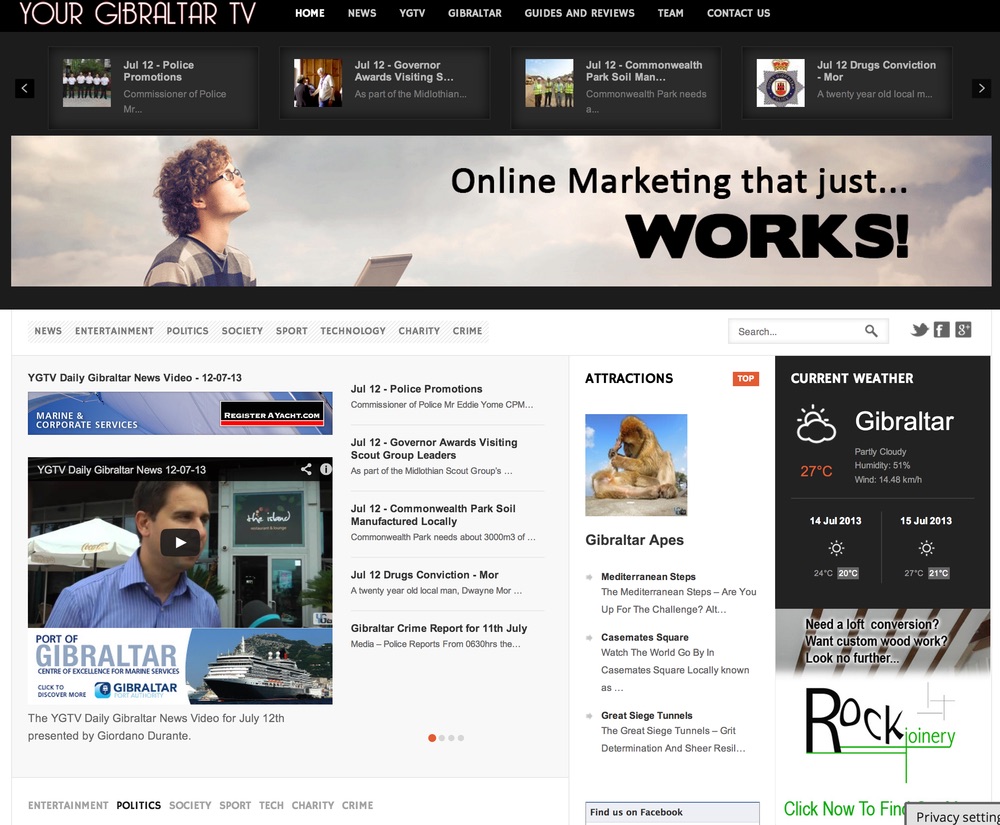Click the Your Gibraltar TV site logo
Screen dimensions: 1000x825
tap(138, 13)
